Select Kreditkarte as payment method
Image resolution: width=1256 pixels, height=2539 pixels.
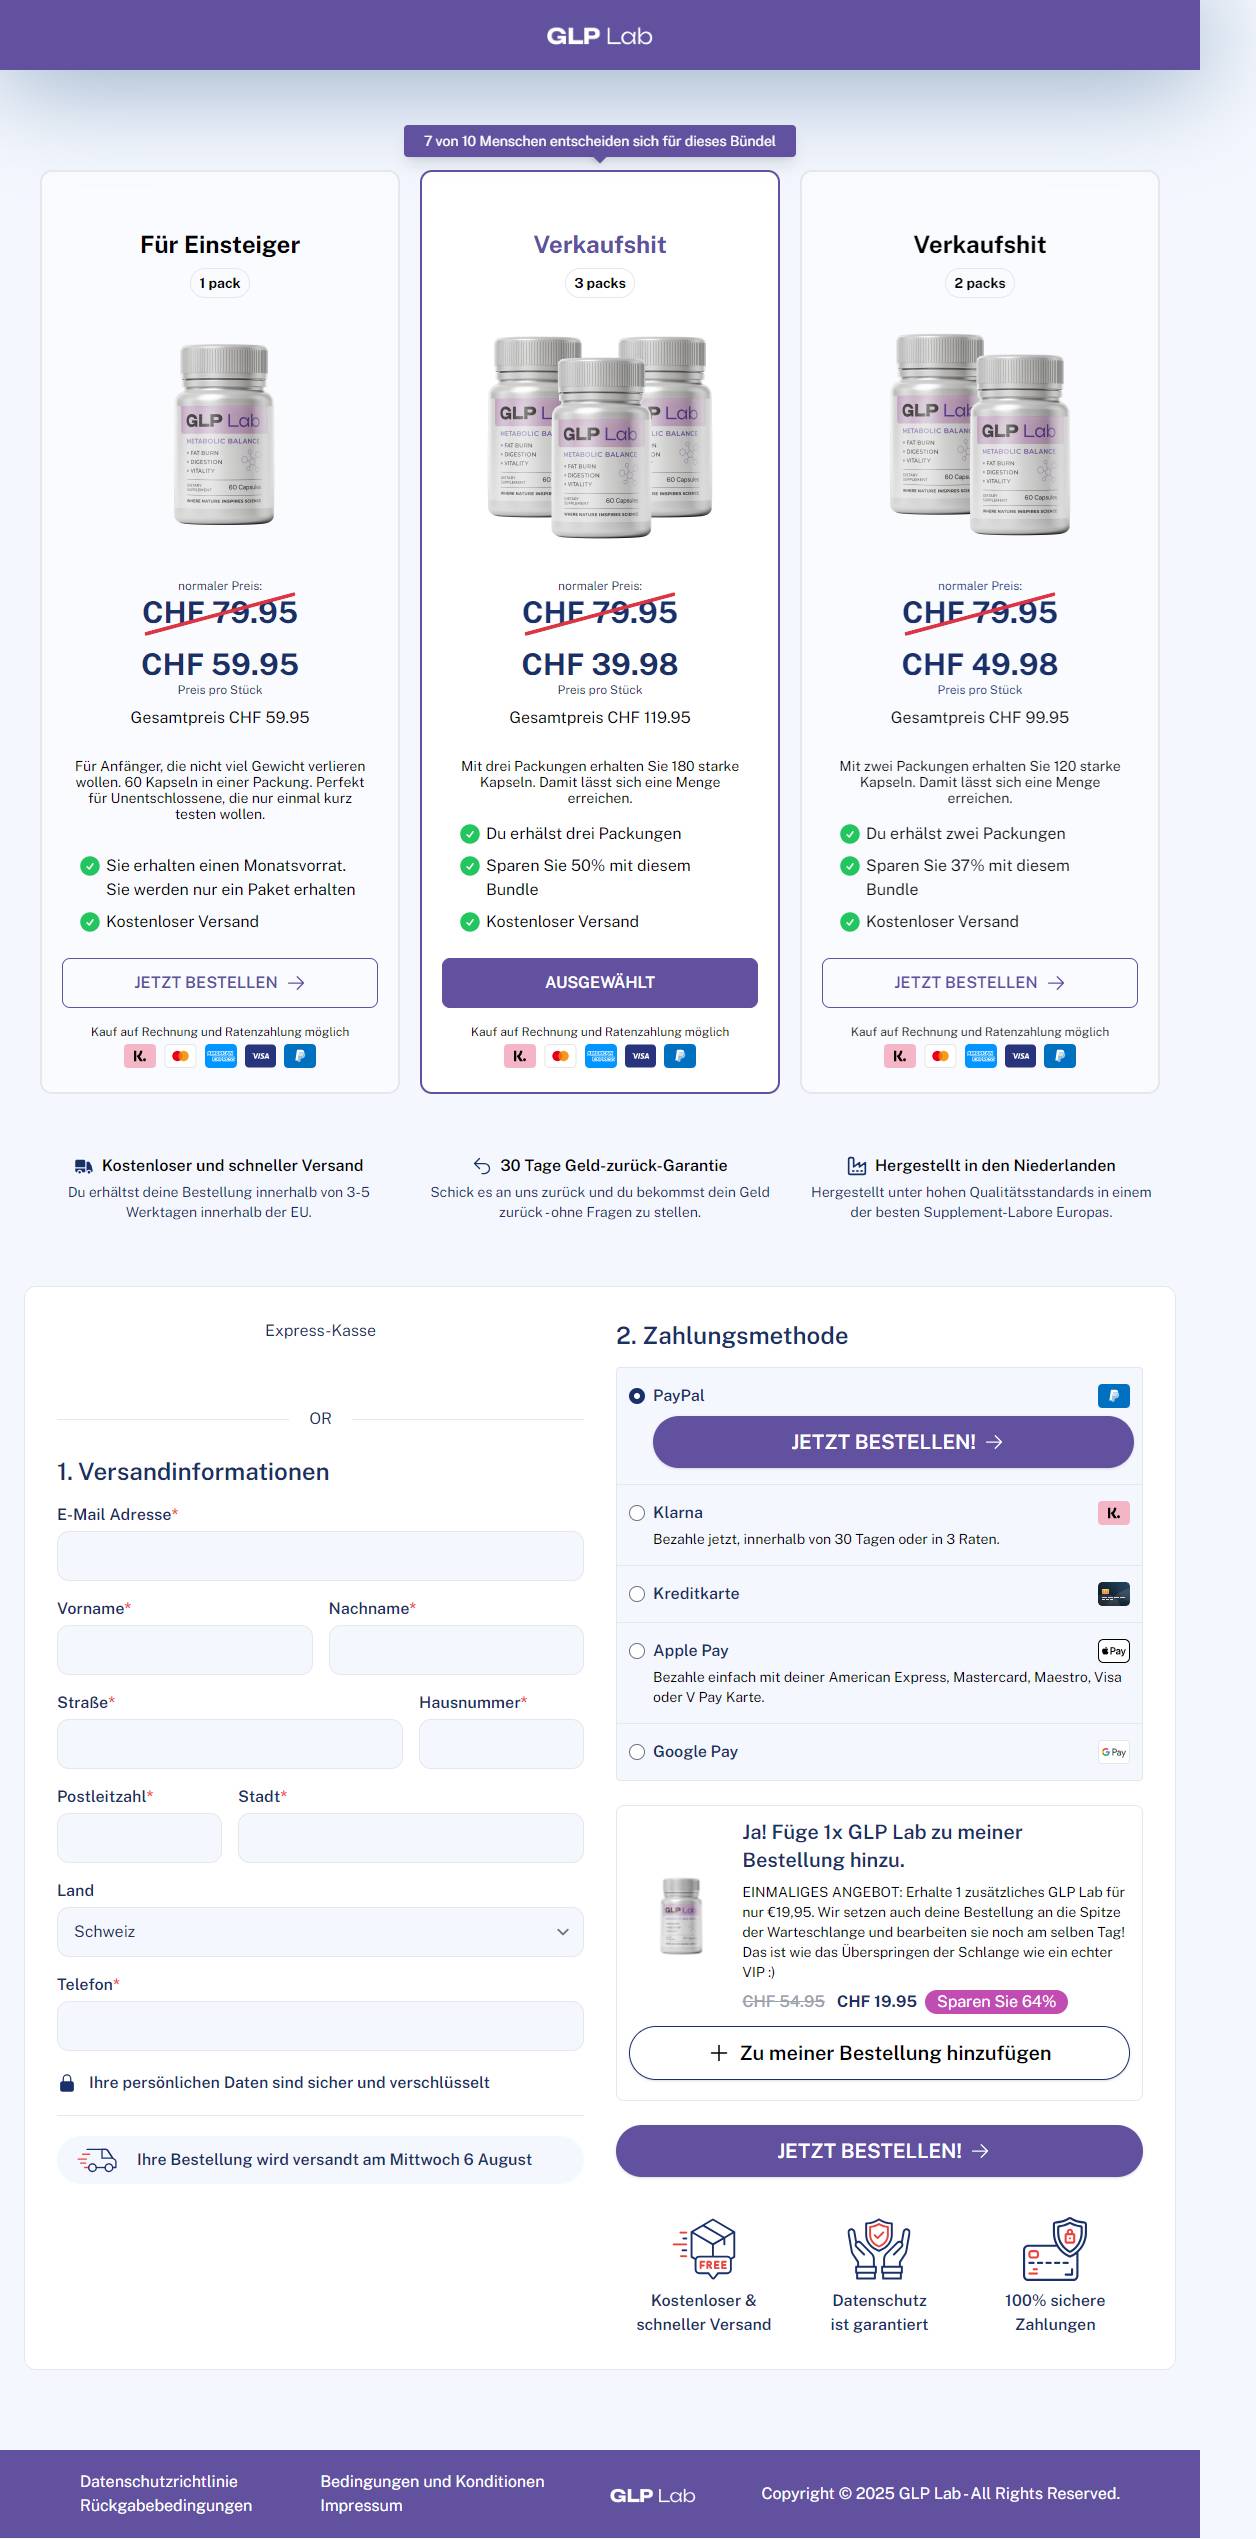(637, 1594)
